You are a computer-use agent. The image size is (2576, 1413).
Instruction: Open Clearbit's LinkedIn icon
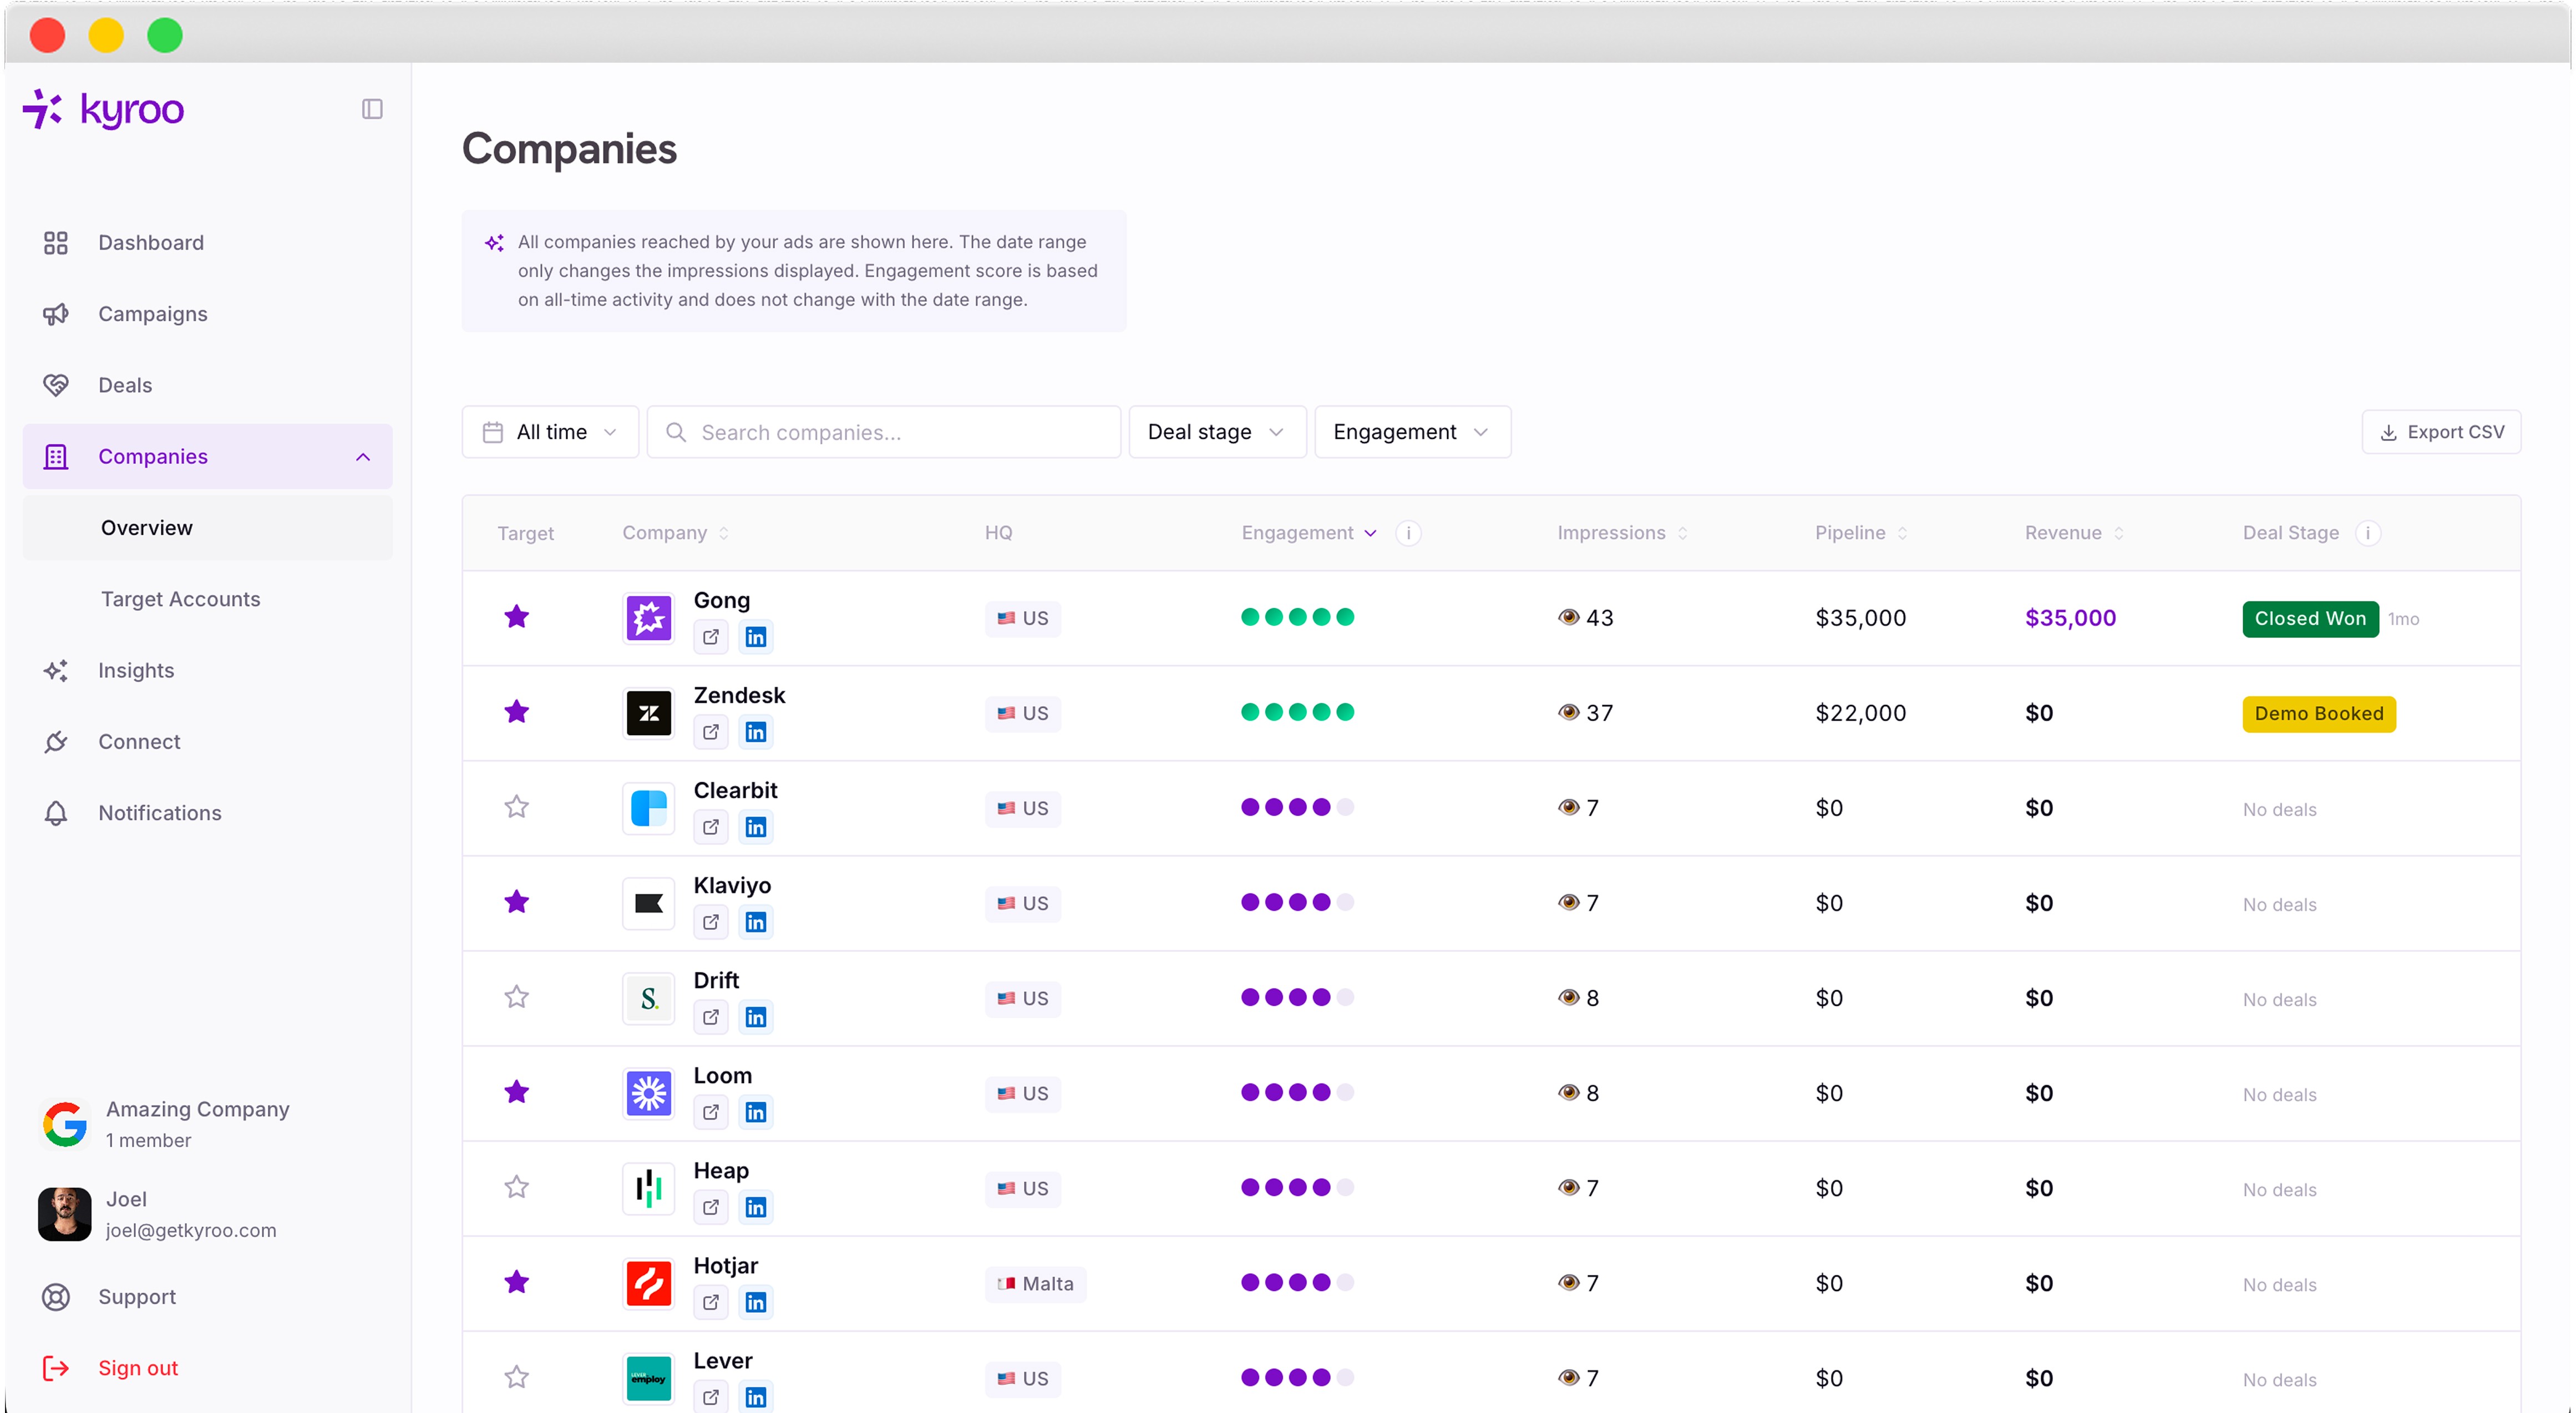pyautogui.click(x=756, y=827)
